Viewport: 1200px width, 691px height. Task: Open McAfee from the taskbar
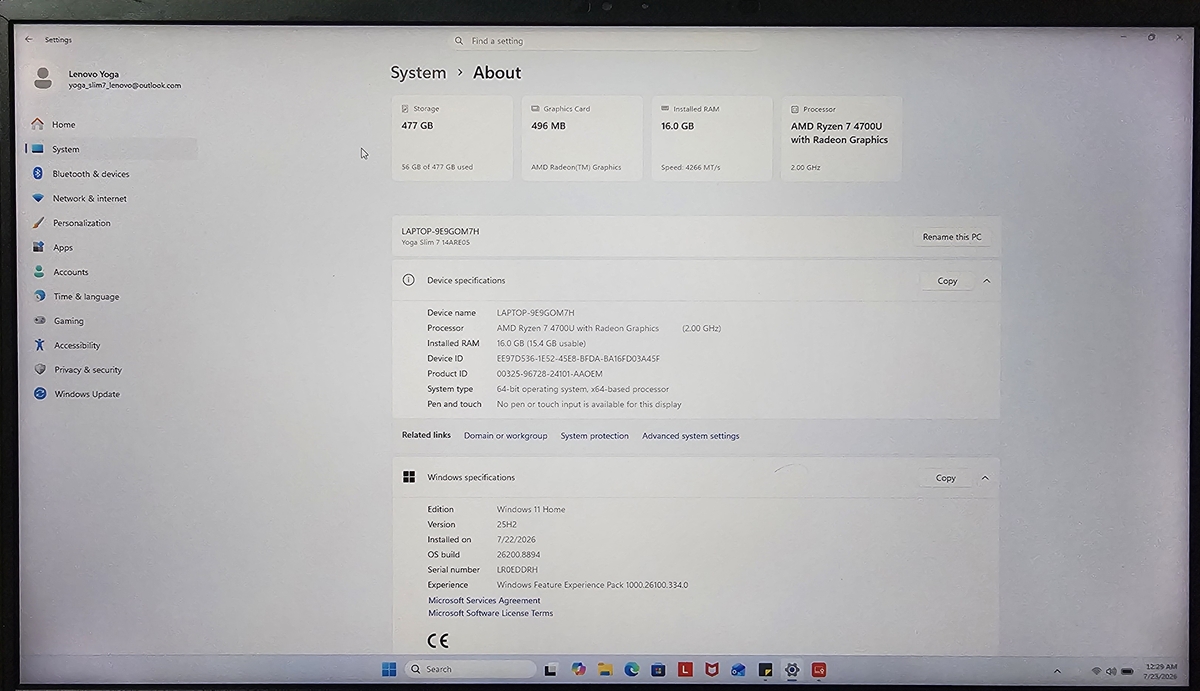point(712,669)
